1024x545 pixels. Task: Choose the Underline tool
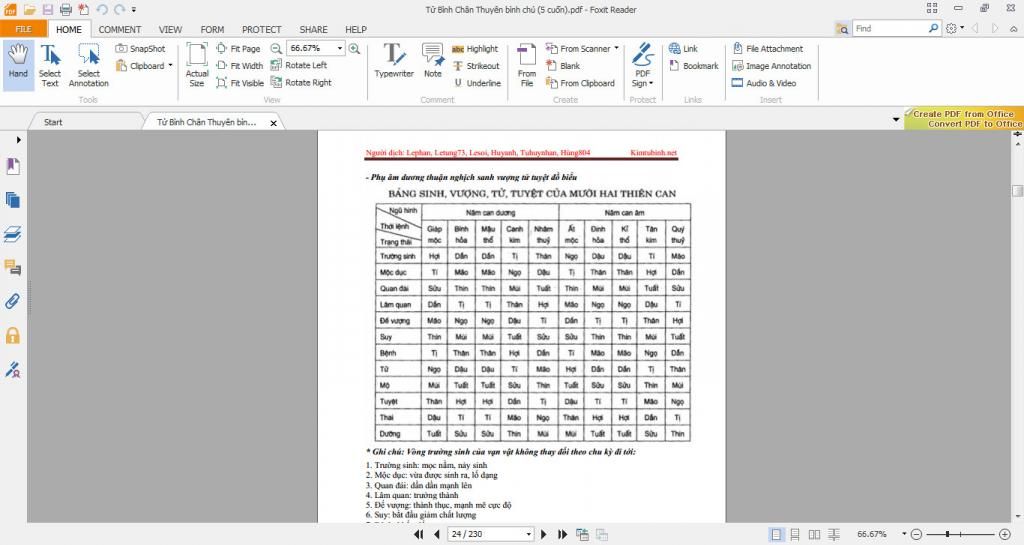click(x=477, y=83)
